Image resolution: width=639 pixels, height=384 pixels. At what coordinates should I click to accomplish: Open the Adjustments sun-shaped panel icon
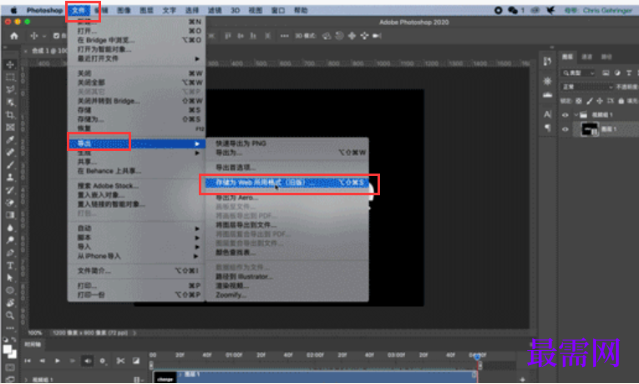coord(547,81)
